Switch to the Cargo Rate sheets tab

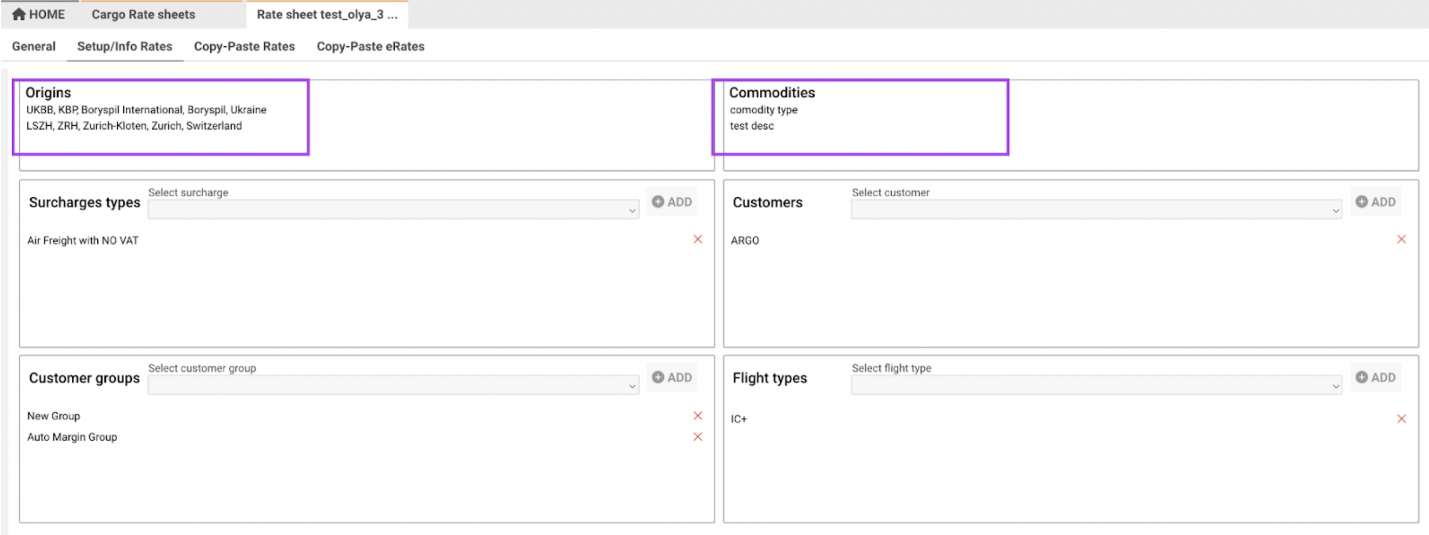pos(143,14)
